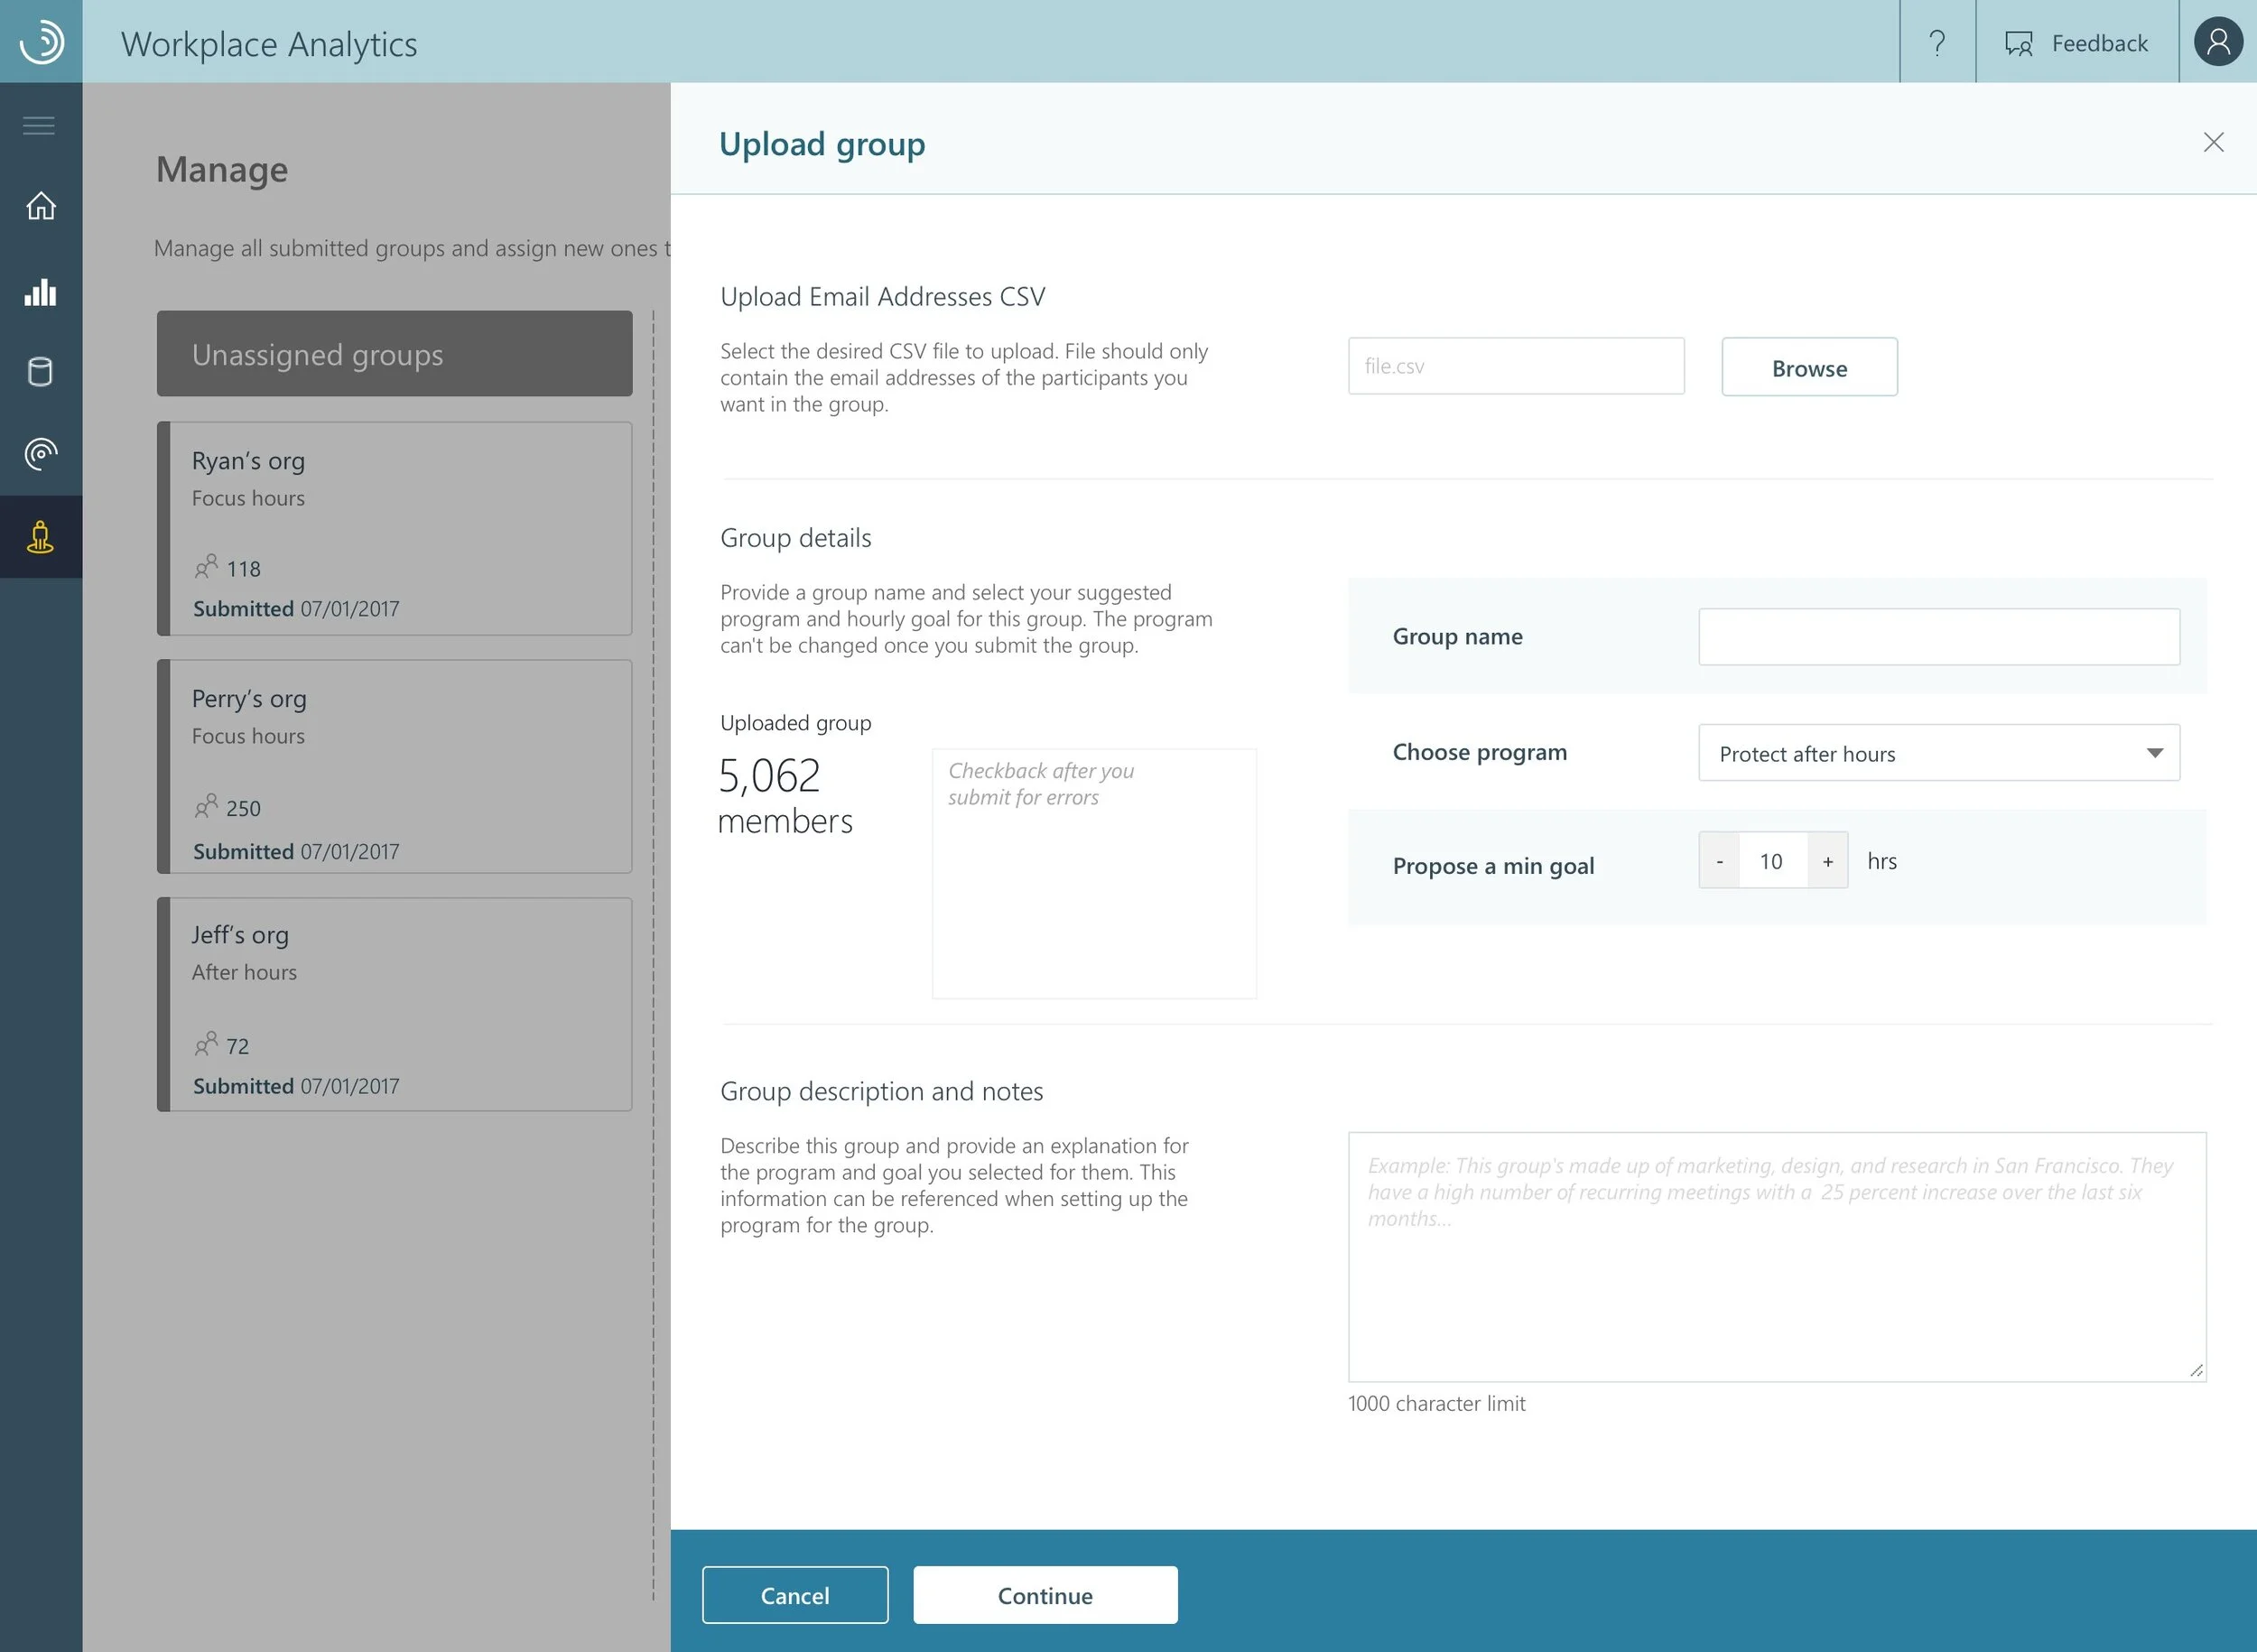Open the data Sources cylinder icon

coord(40,372)
